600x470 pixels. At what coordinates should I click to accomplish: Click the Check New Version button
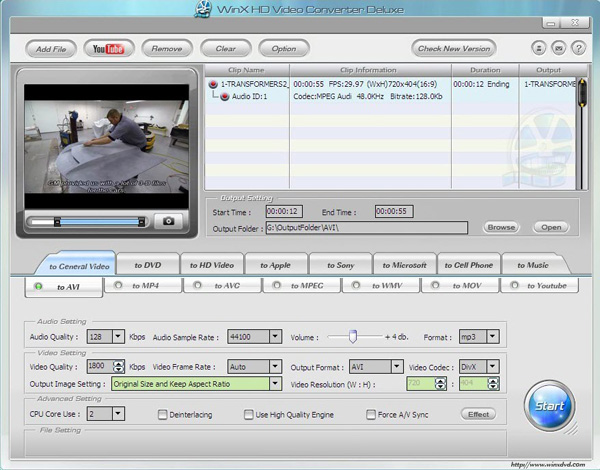(x=454, y=49)
